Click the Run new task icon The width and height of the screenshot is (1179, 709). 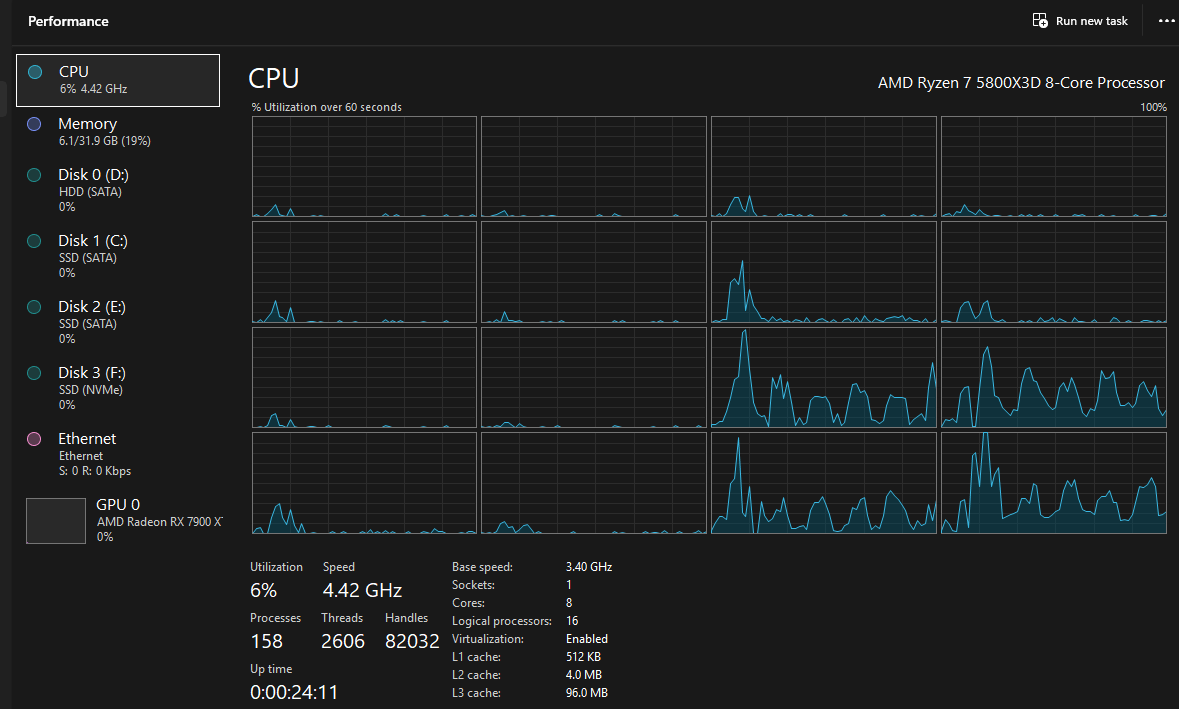[1040, 20]
